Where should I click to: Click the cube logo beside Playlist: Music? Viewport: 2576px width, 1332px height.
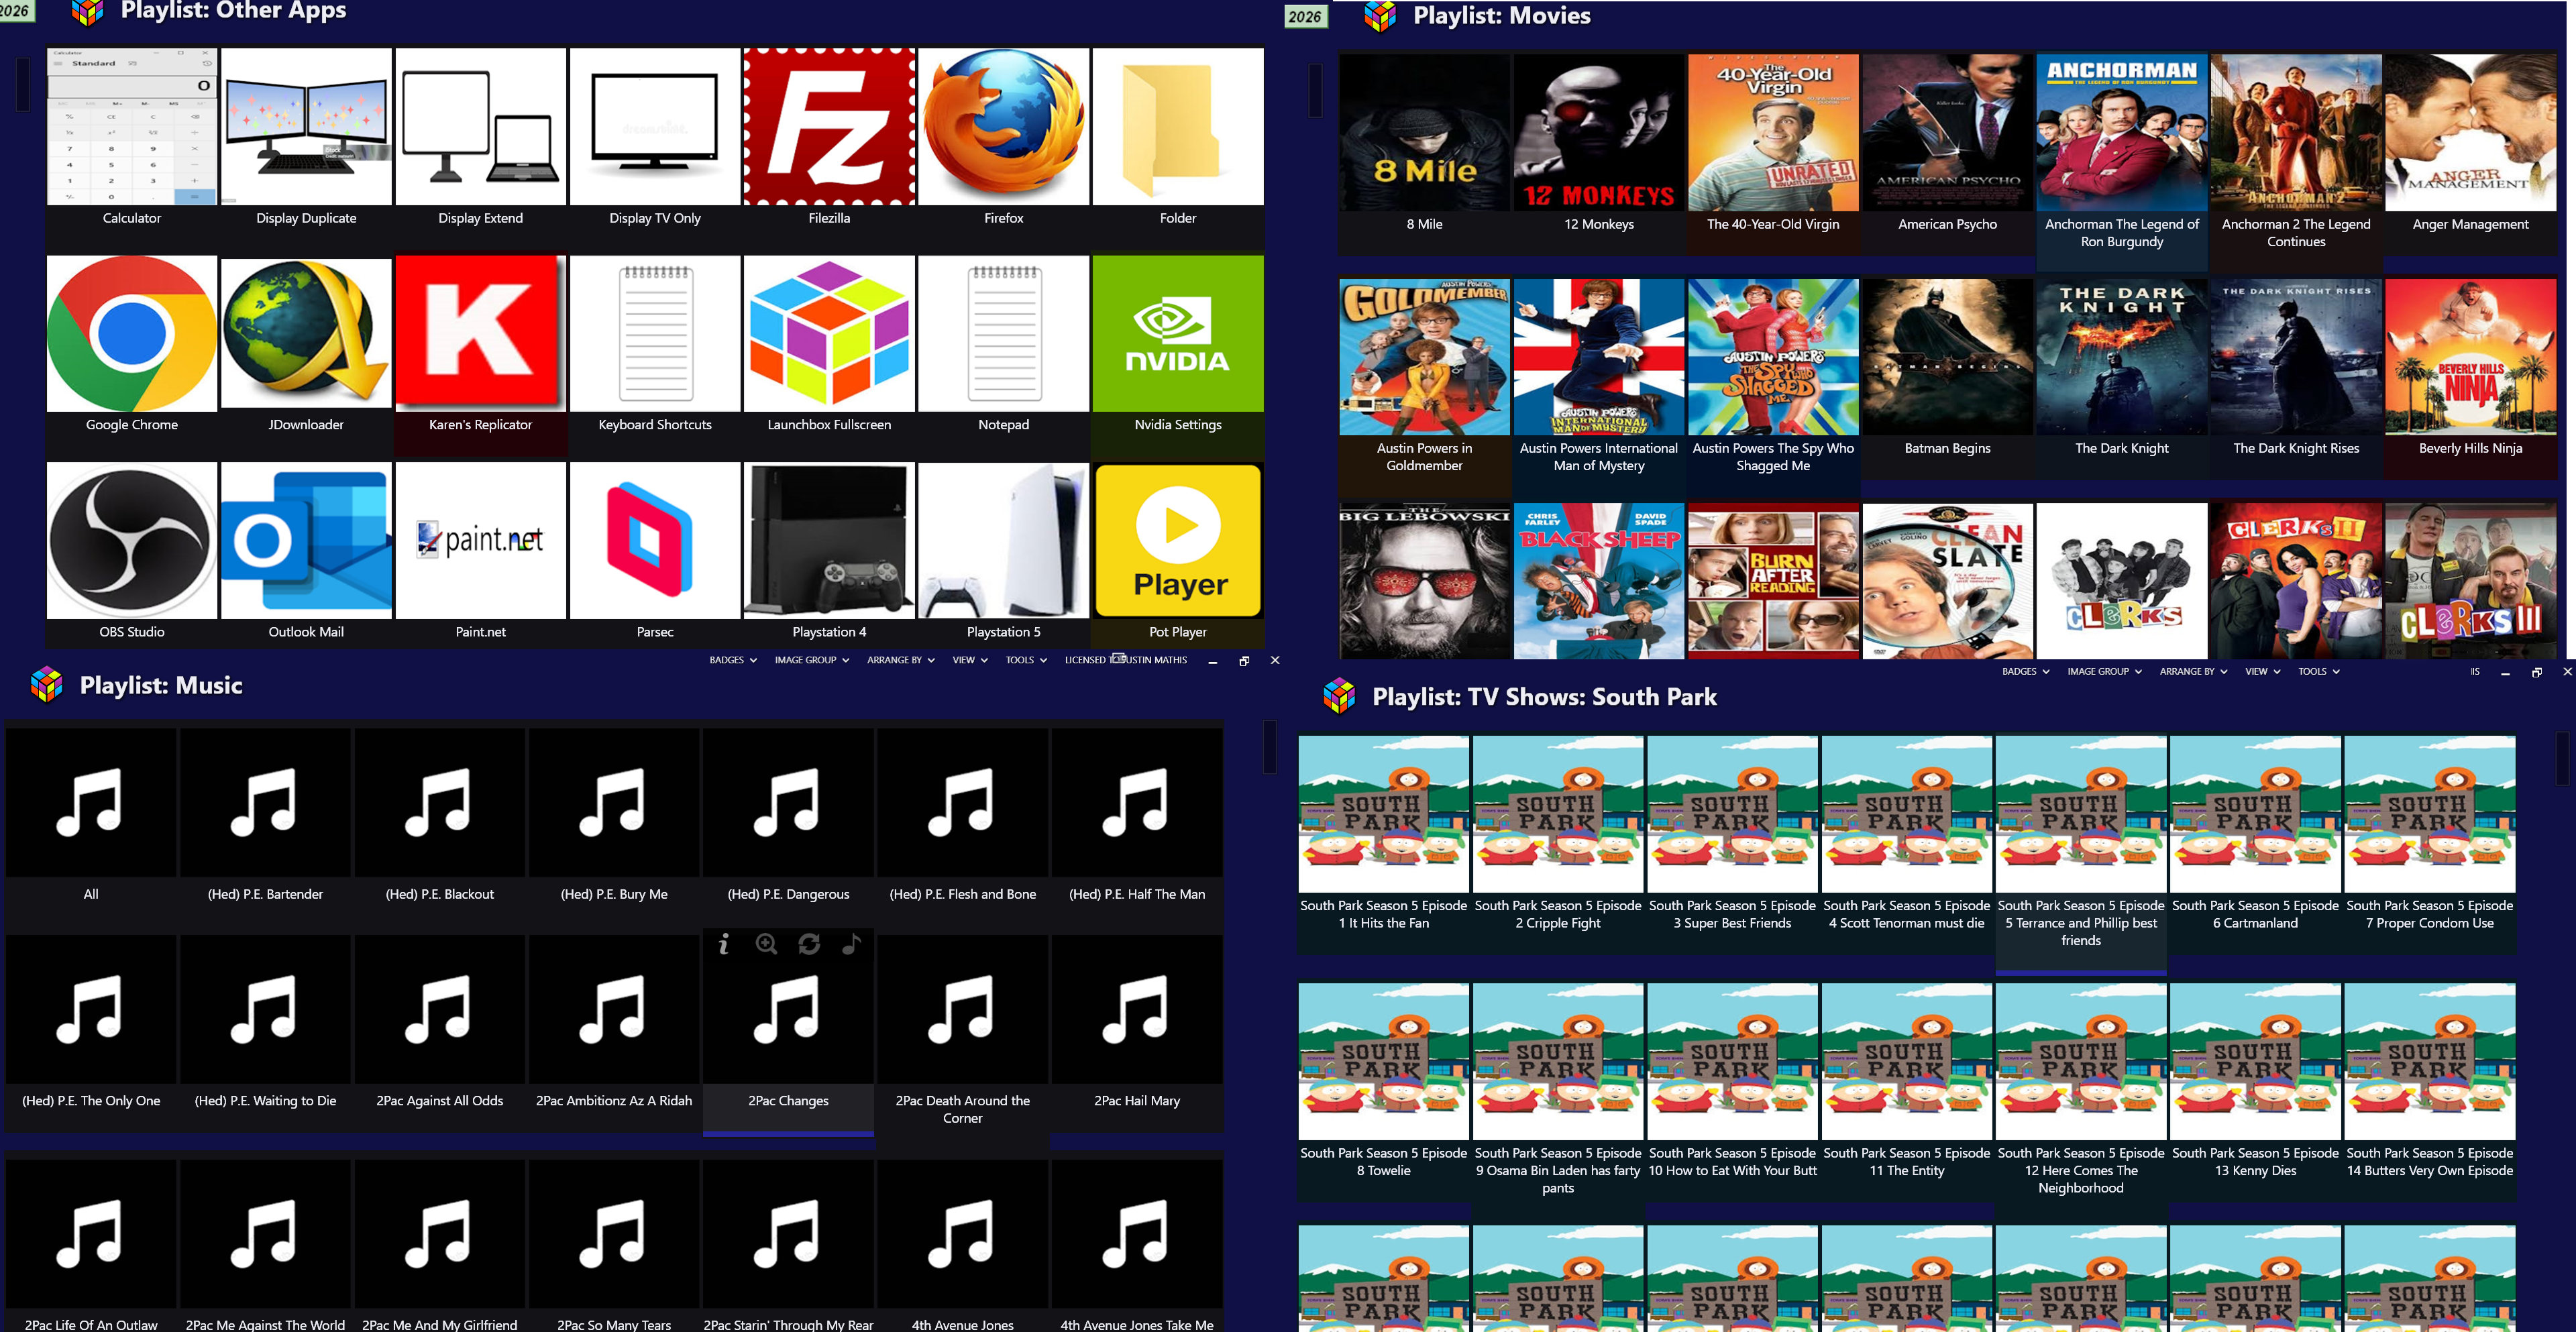tap(47, 685)
